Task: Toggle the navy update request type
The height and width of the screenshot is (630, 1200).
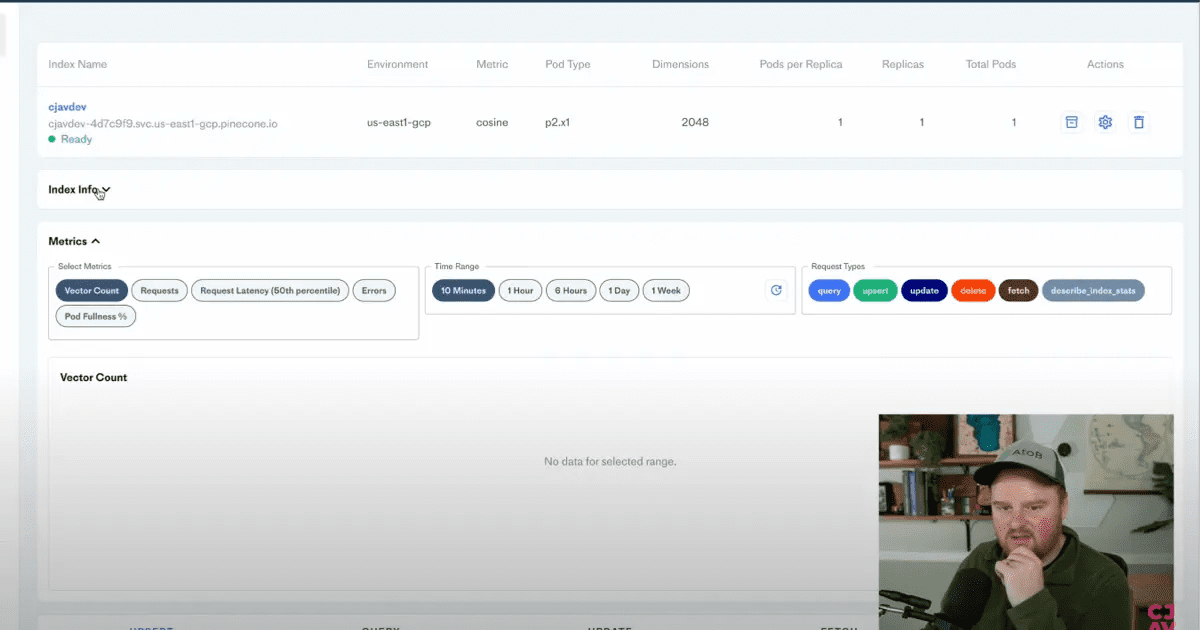Action: pos(924,291)
